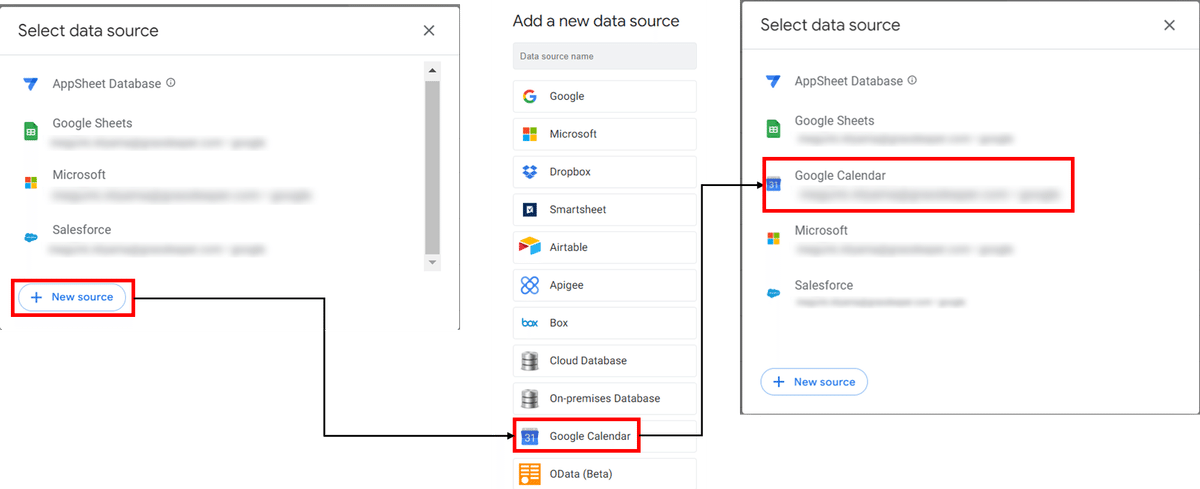
Task: Choose the Airtable source button
Action: pyautogui.click(x=605, y=247)
